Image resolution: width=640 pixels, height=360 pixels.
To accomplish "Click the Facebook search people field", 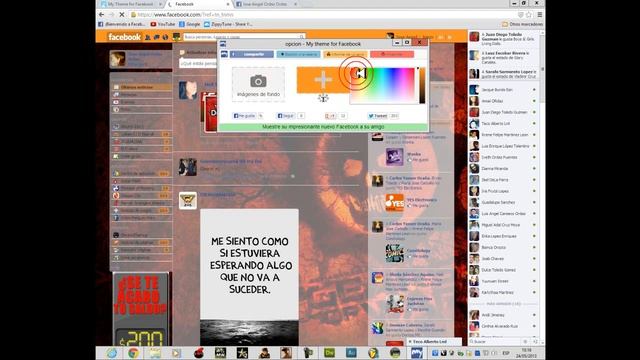I will [244, 37].
